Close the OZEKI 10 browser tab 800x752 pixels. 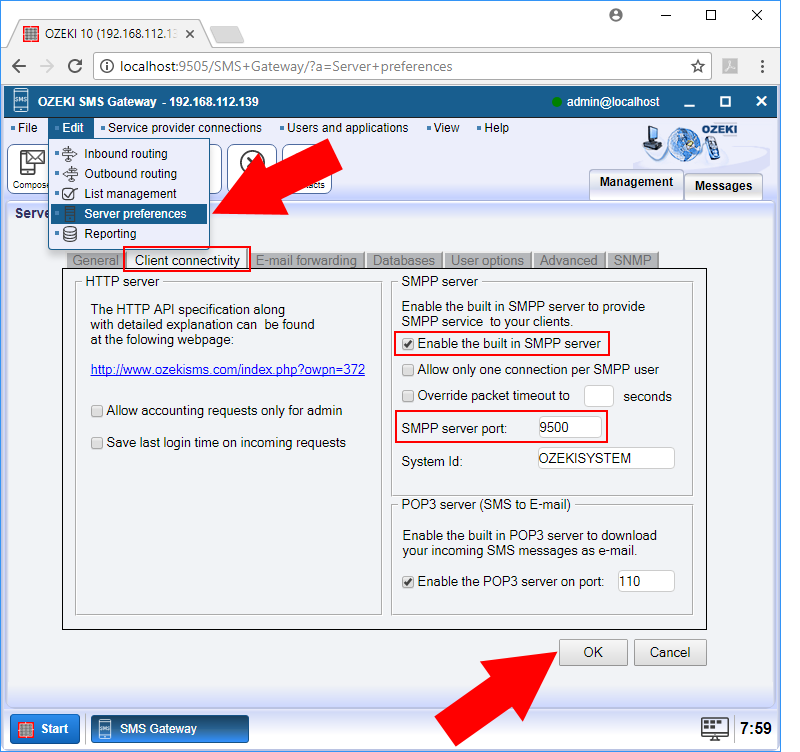[x=190, y=34]
